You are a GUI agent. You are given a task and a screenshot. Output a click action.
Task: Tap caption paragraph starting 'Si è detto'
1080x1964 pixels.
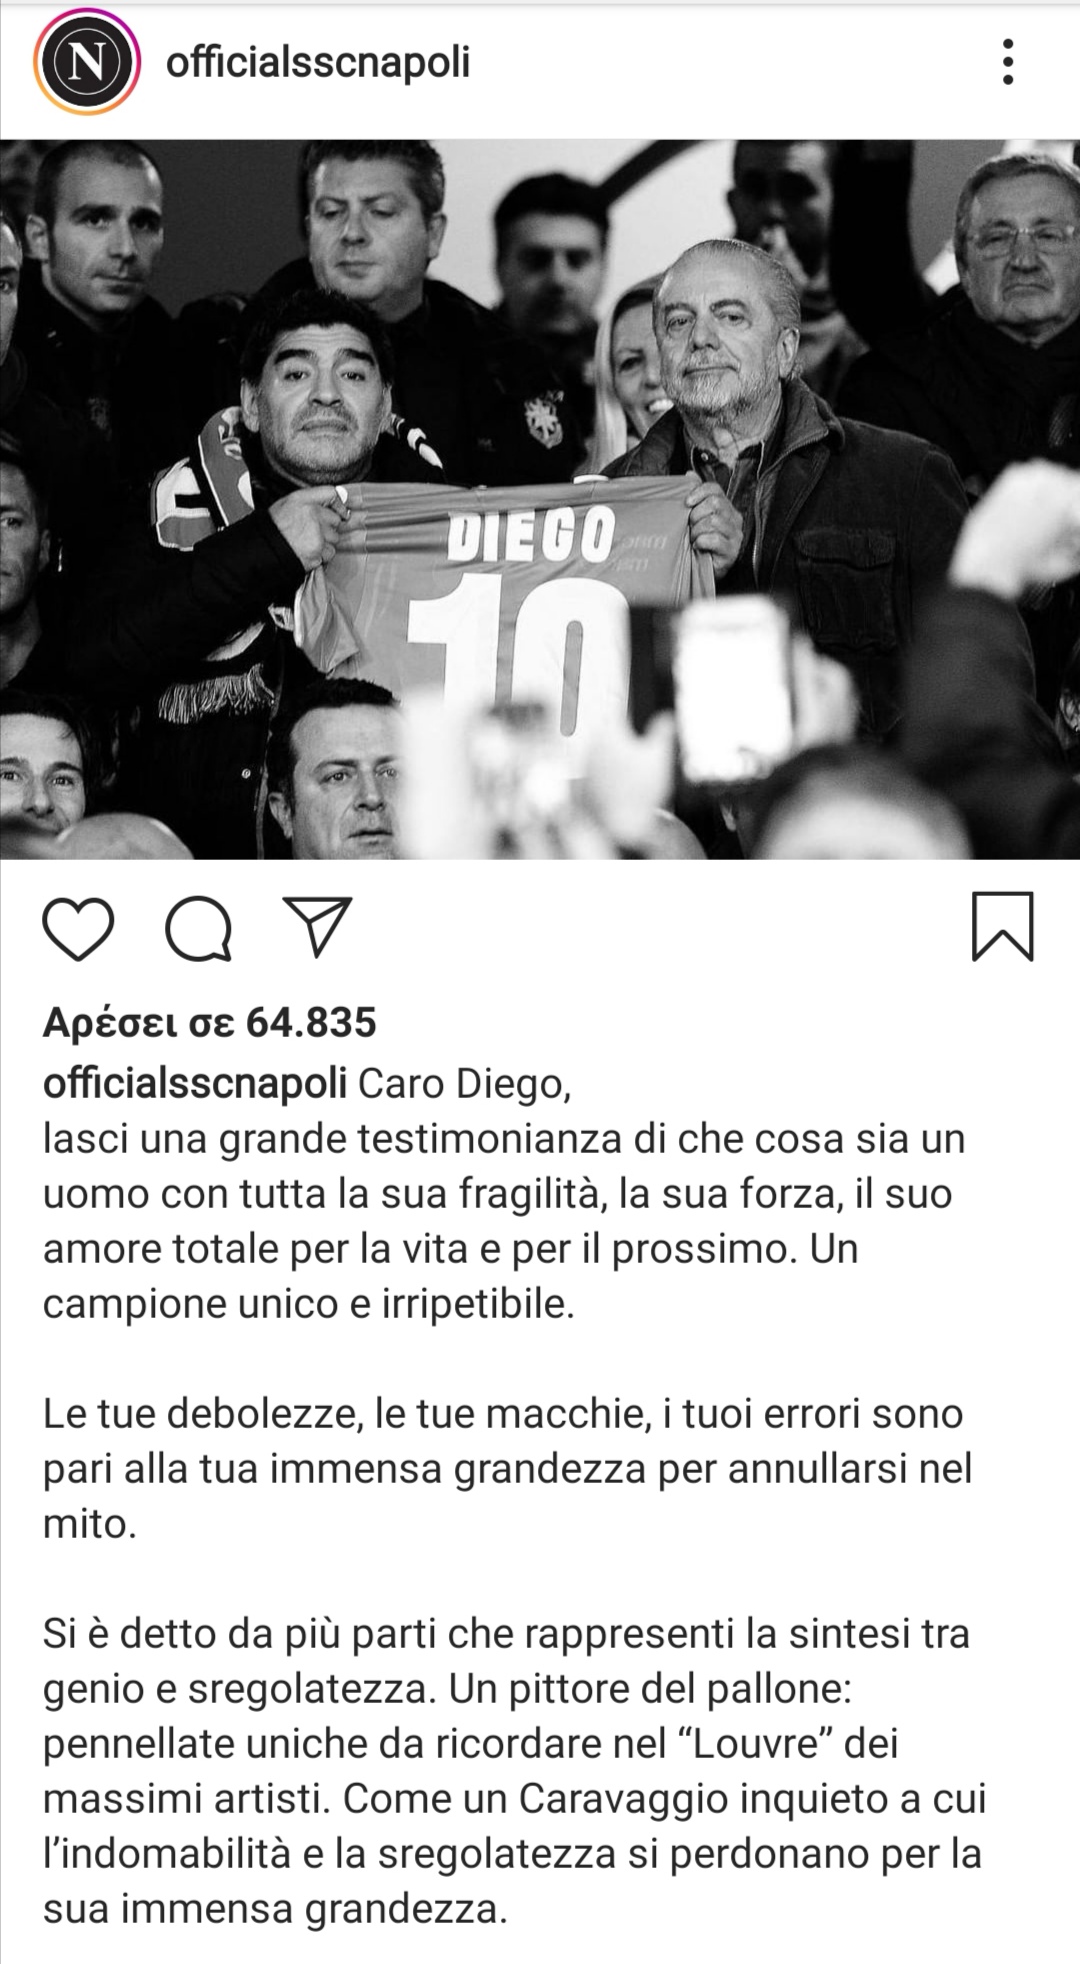515,1771
